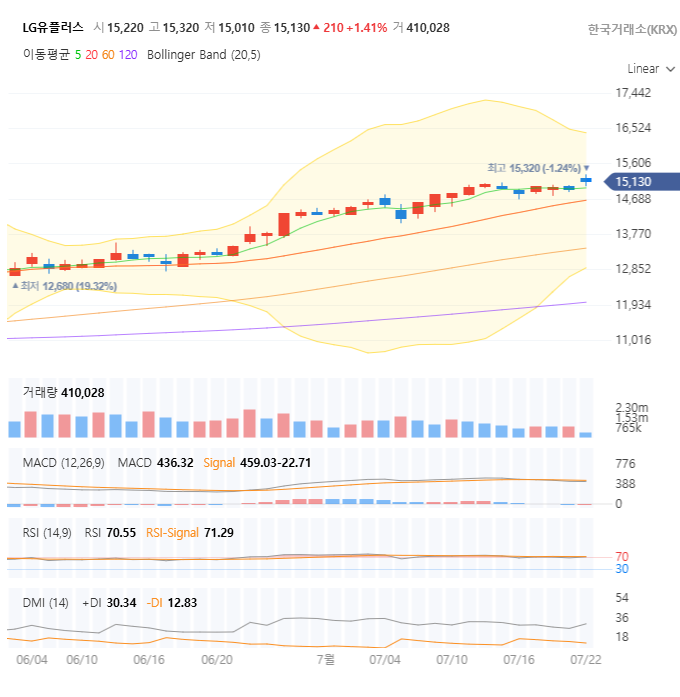Click the 7월 month label on axis
The height and width of the screenshot is (697, 680).
pyautogui.click(x=326, y=659)
